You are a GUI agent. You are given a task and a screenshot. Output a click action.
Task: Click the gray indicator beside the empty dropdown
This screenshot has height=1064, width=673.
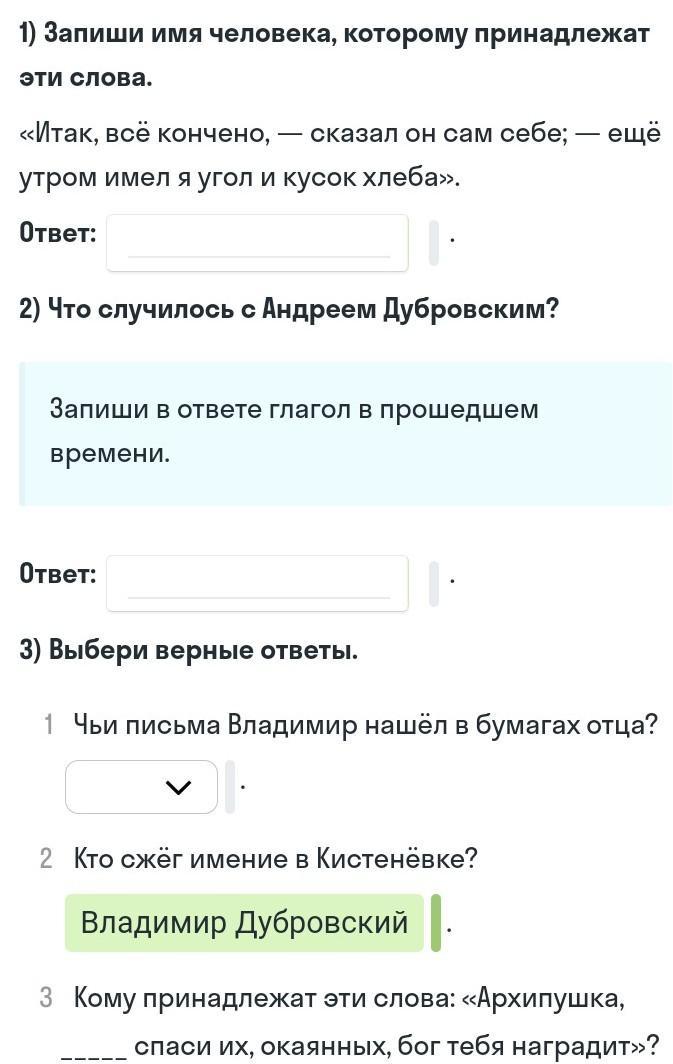pos(230,787)
